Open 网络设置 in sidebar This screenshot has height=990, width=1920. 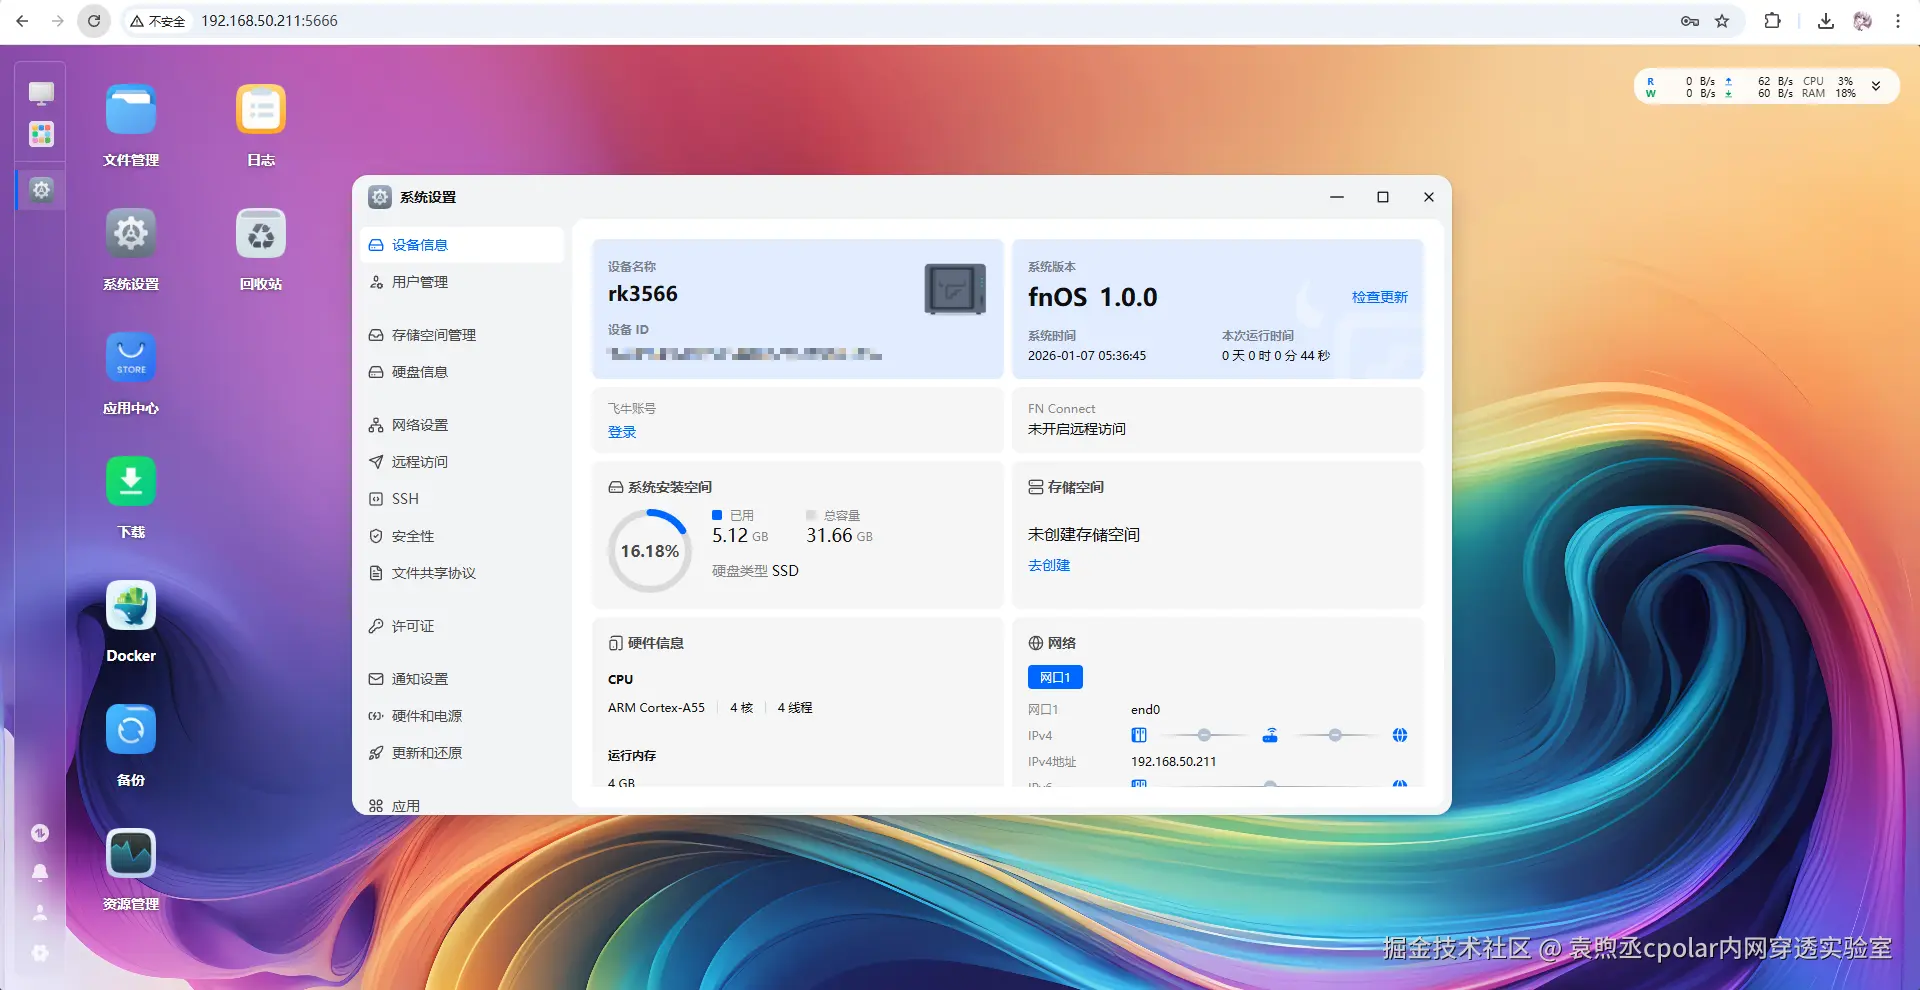pyautogui.click(x=462, y=425)
